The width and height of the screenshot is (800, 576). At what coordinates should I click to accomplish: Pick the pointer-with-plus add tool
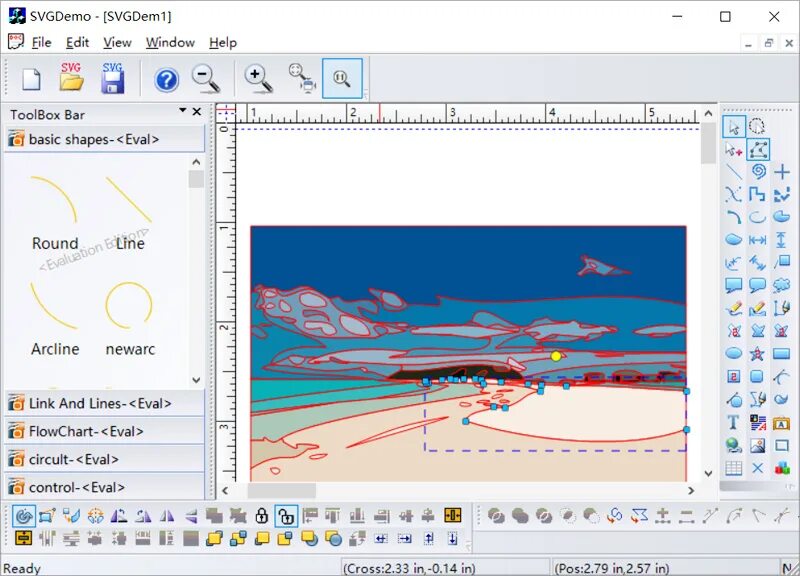(734, 149)
